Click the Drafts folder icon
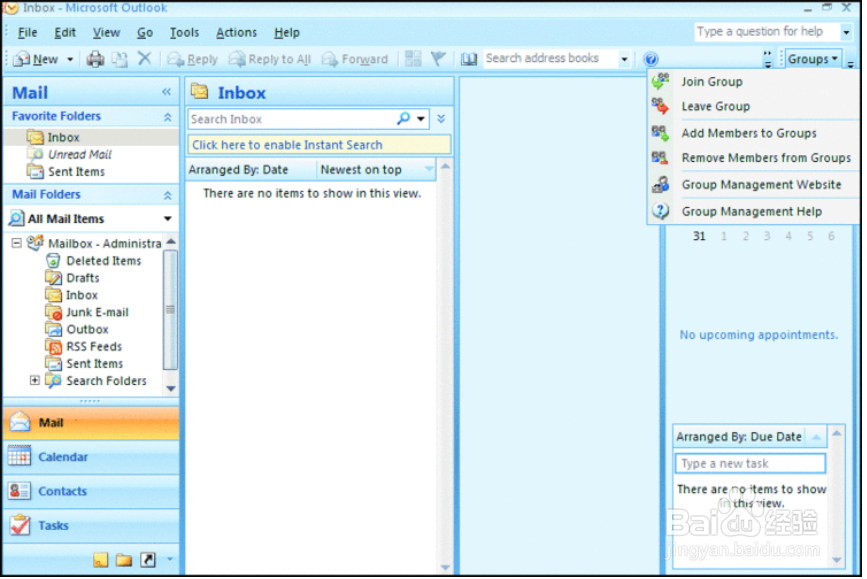Screen dimensions: 867x579 (x=54, y=278)
